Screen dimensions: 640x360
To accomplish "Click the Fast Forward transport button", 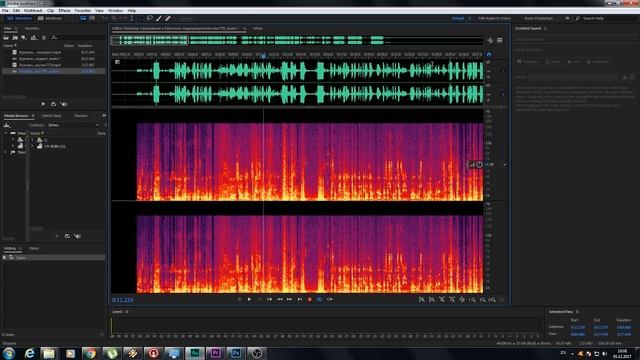I will click(x=289, y=300).
